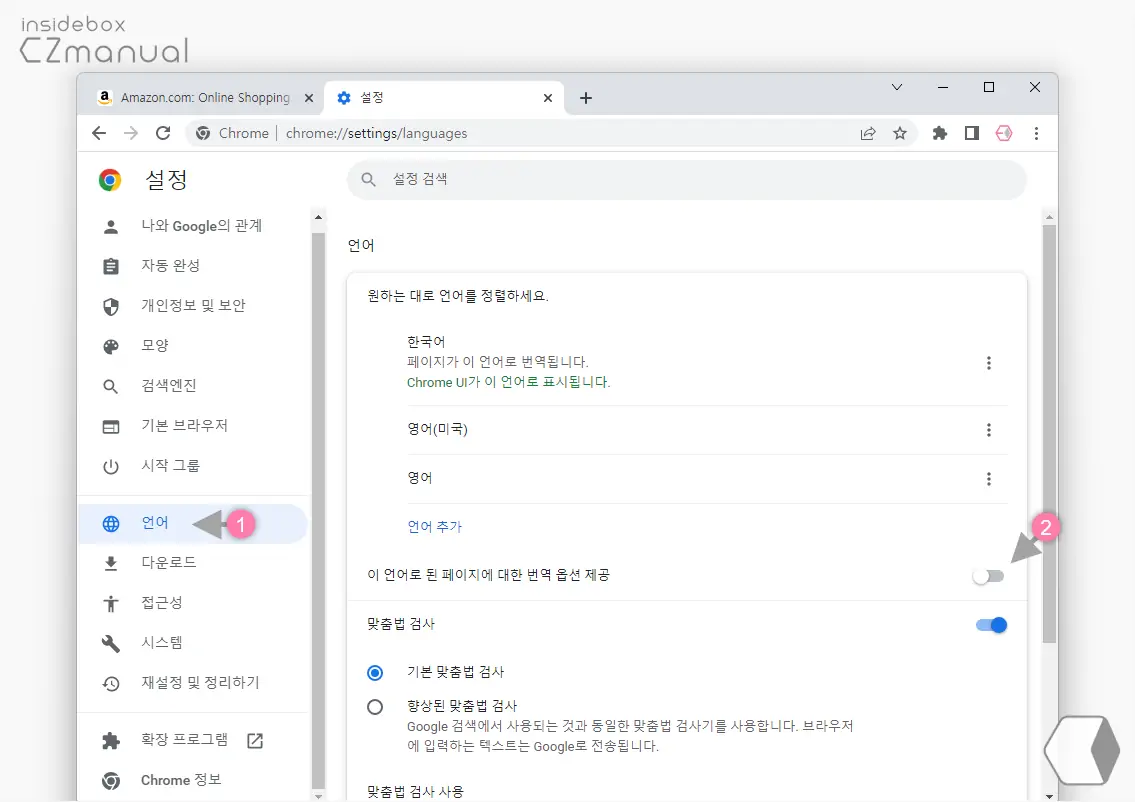Click the 설정 검색 search field

pyautogui.click(x=687, y=180)
